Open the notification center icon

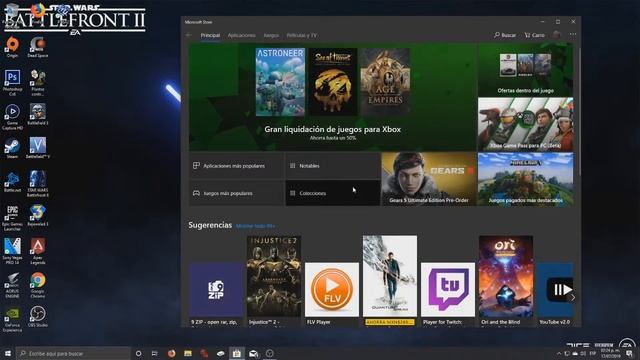pyautogui.click(x=629, y=353)
